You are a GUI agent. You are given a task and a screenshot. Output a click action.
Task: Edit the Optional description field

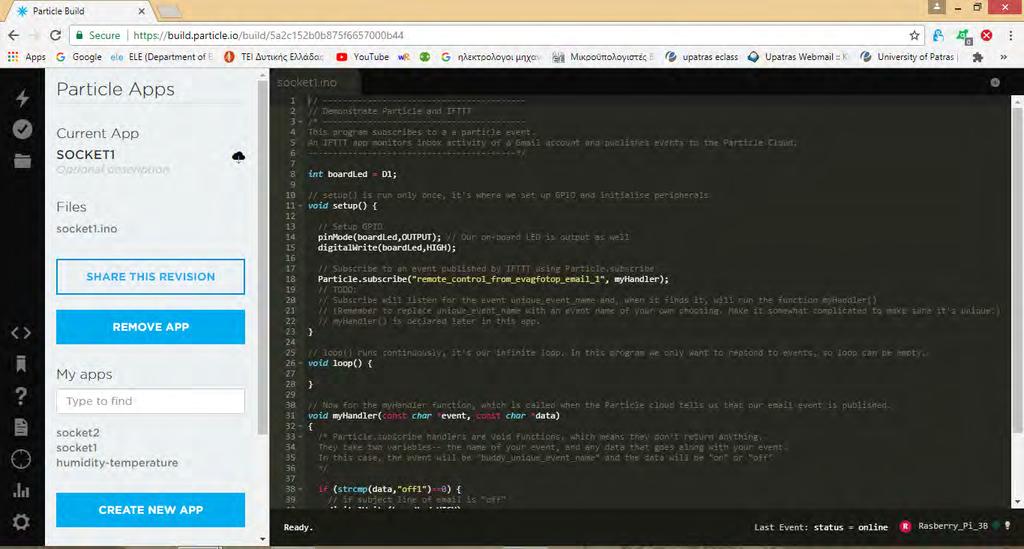point(112,170)
